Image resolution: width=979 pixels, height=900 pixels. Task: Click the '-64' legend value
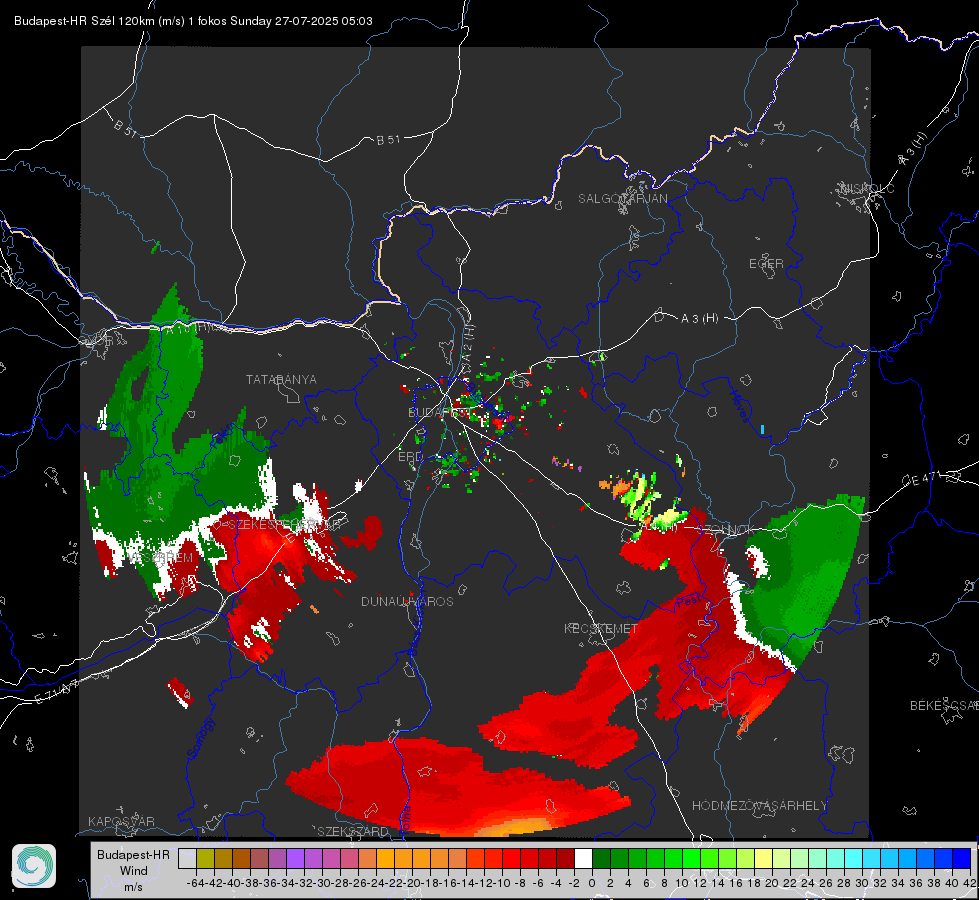196,883
